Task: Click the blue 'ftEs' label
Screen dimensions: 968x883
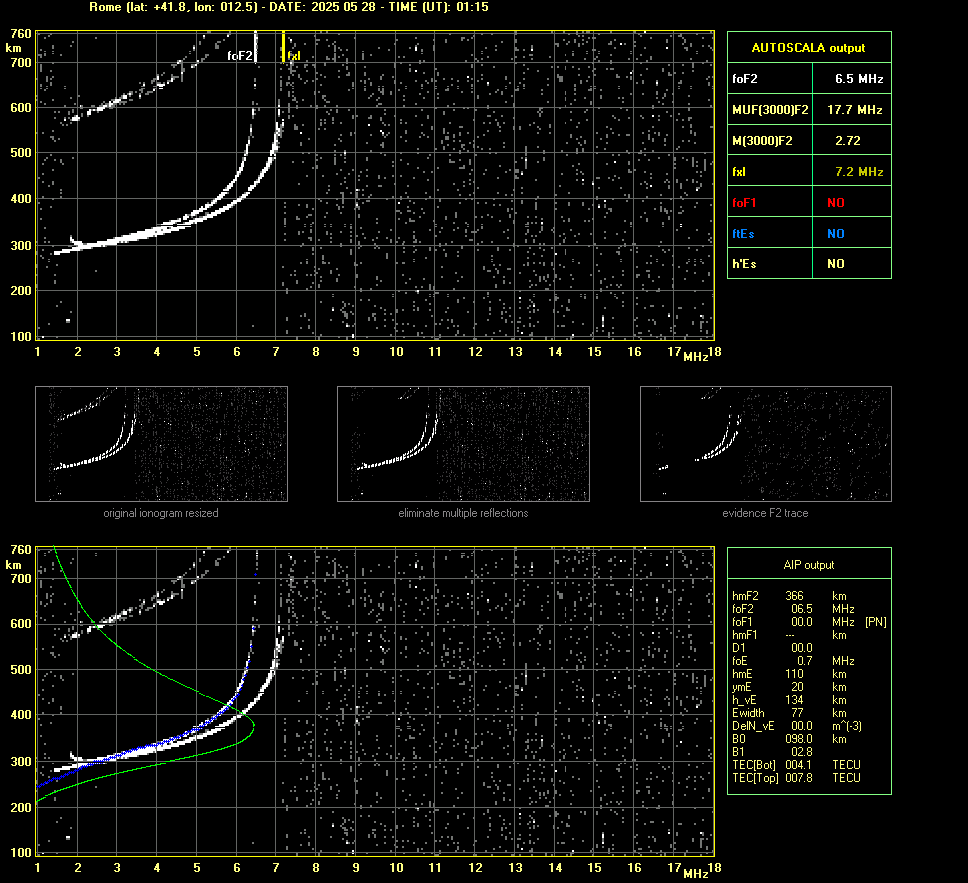Action: 743,233
